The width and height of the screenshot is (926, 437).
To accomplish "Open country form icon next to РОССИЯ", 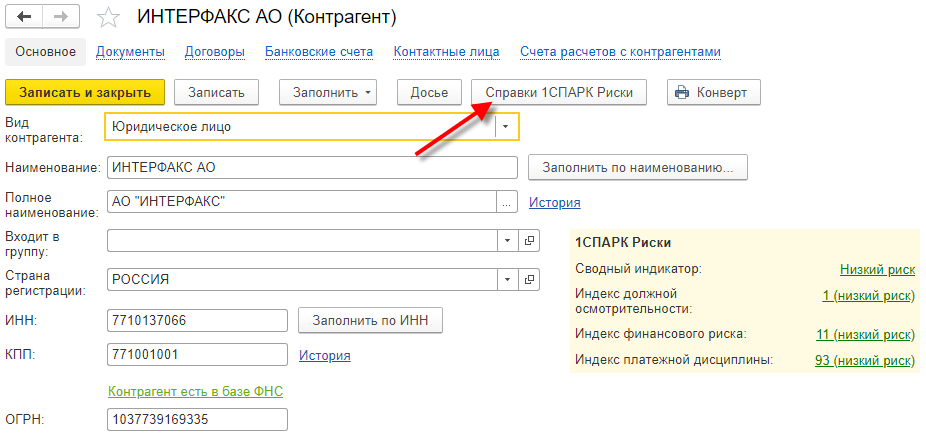I will [x=529, y=279].
